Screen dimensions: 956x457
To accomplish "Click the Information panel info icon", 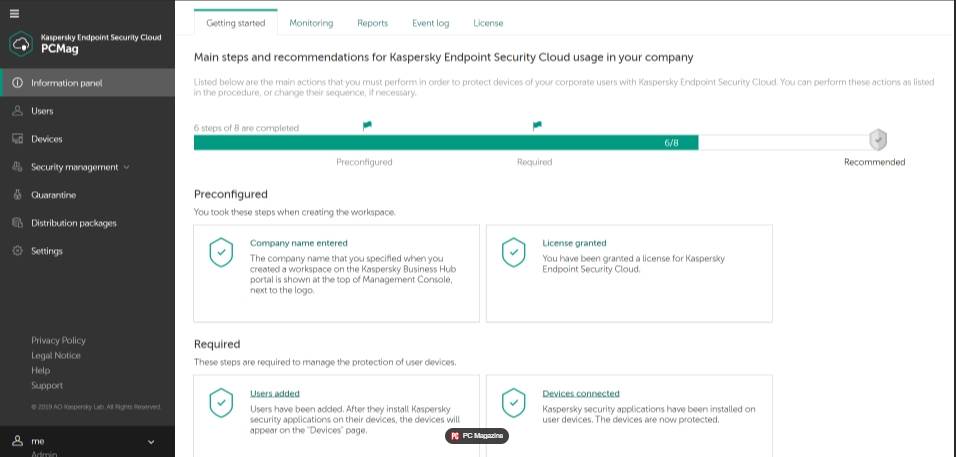I will pos(18,83).
